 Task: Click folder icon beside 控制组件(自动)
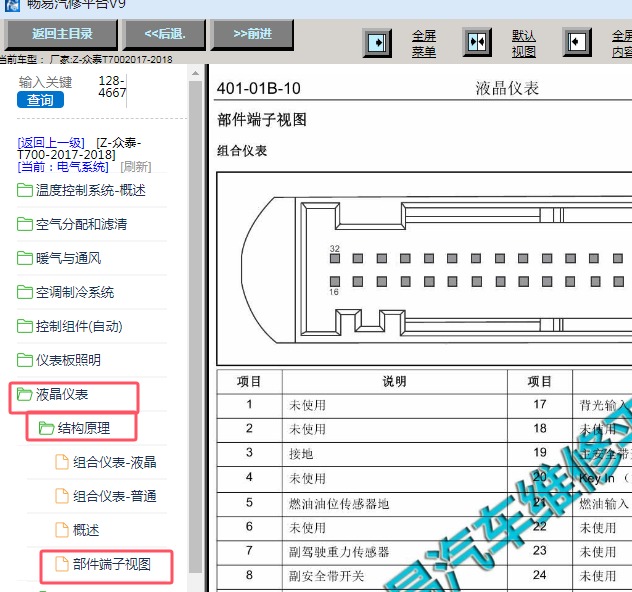[25, 326]
